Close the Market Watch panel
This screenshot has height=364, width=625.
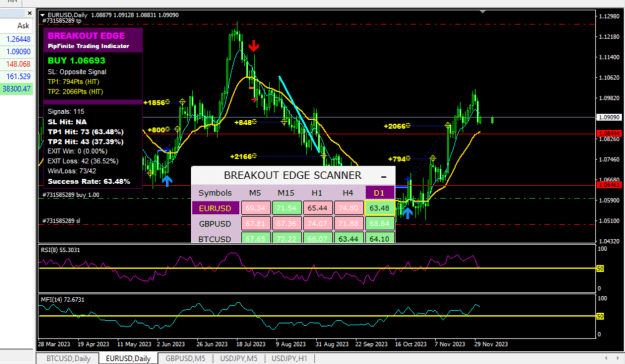coord(29,13)
